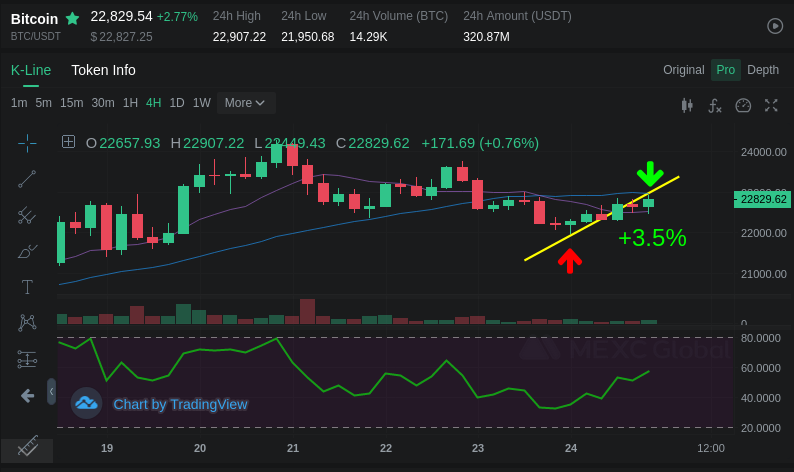794x472 pixels.
Task: Set interval to 1W
Action: pyautogui.click(x=202, y=103)
